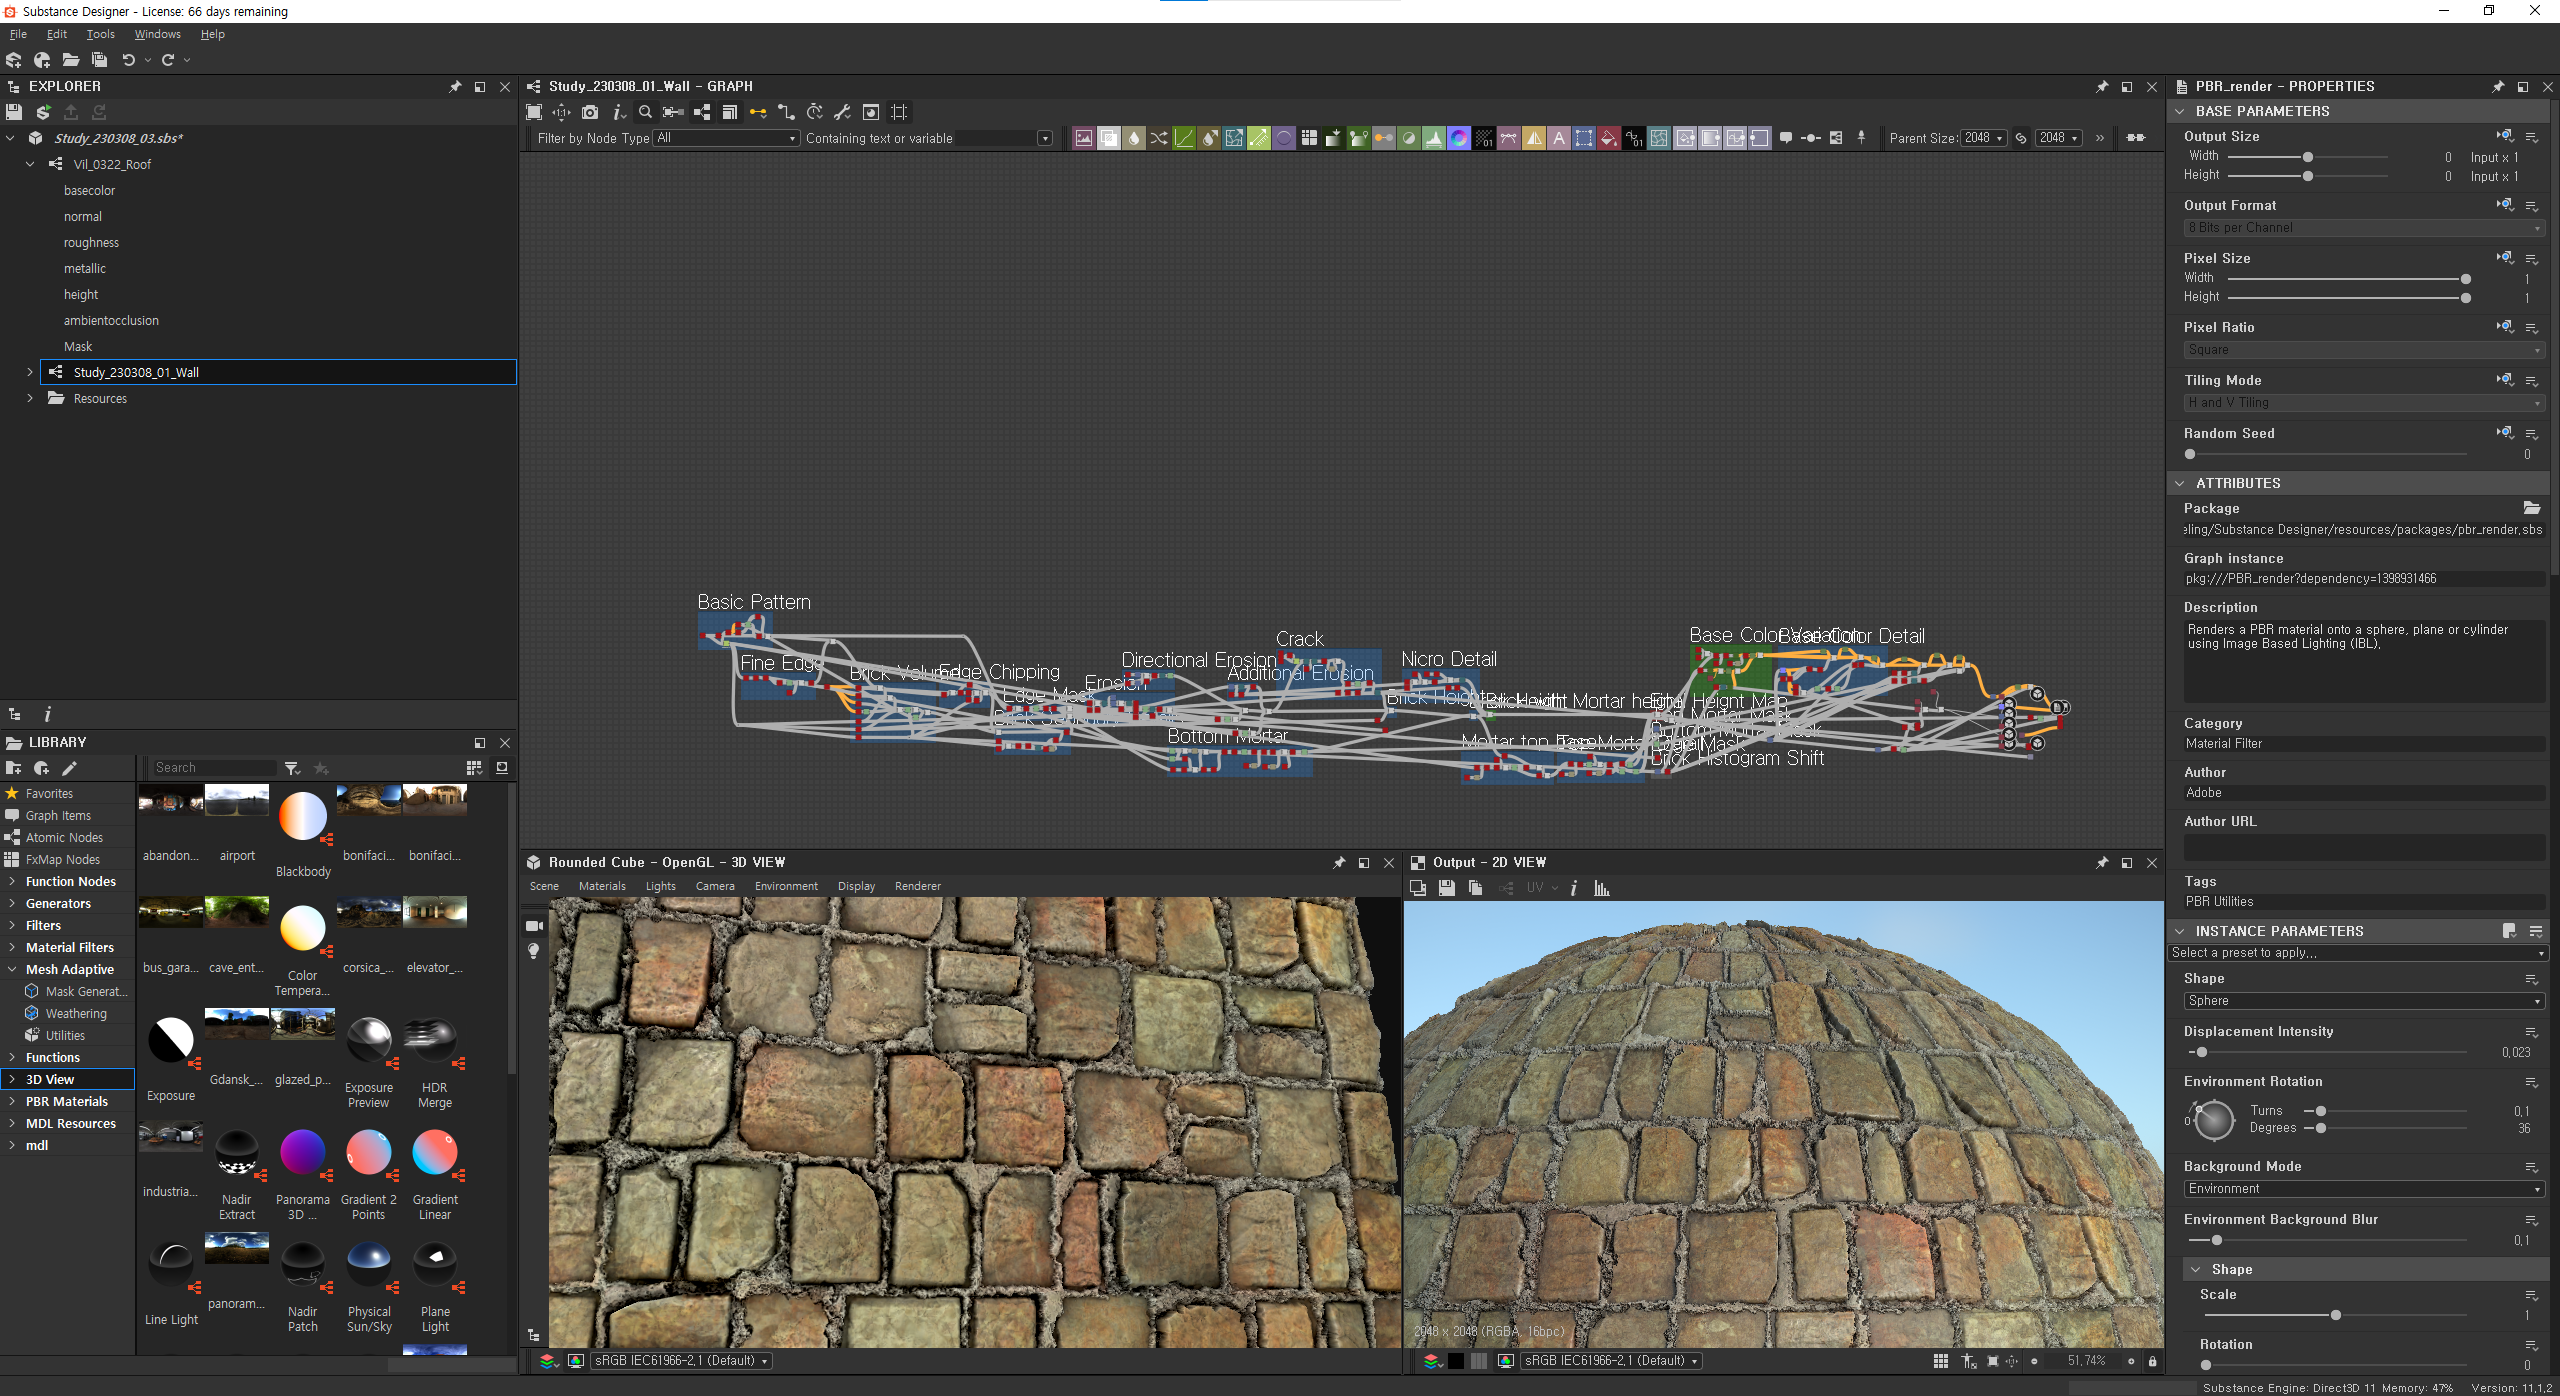Open the Background Mode Environment dropdown
Screen dimensions: 2560x1396
2364,1189
